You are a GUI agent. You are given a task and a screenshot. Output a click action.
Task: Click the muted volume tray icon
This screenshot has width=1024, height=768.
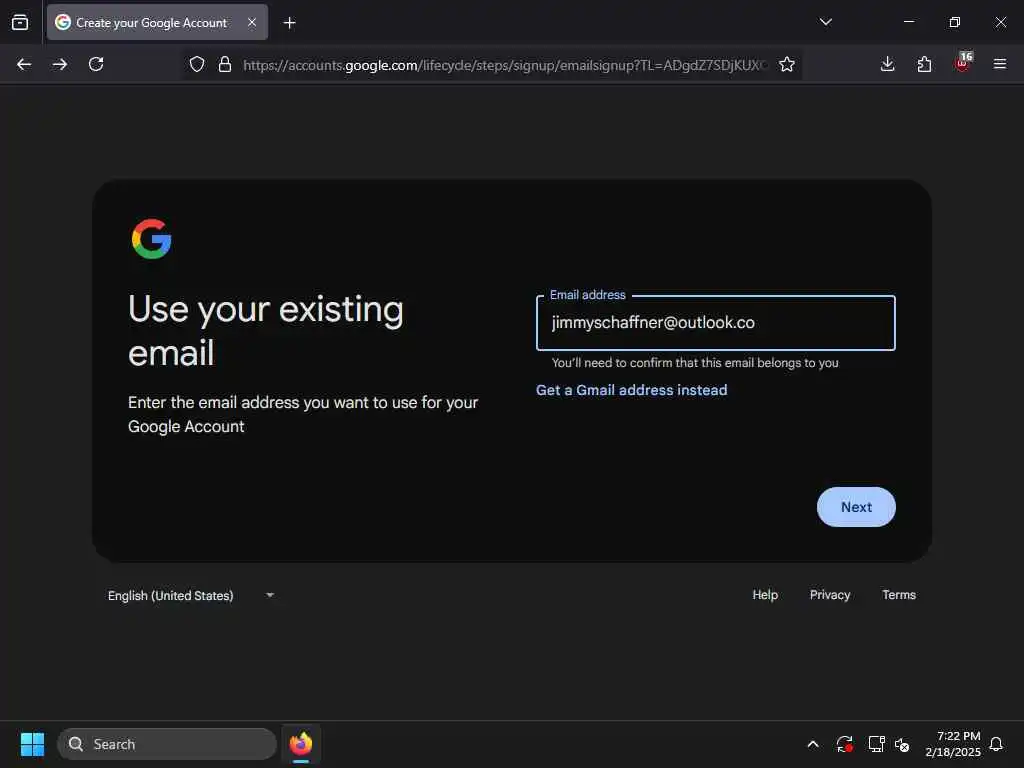(x=902, y=744)
